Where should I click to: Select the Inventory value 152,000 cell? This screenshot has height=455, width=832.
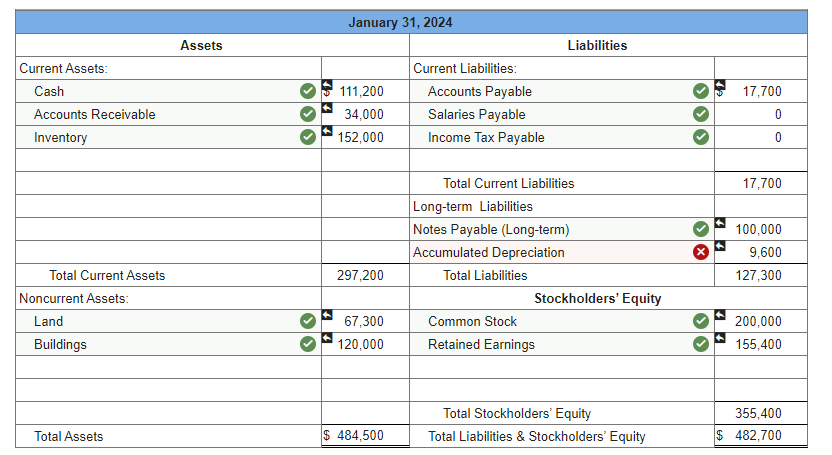tap(365, 137)
